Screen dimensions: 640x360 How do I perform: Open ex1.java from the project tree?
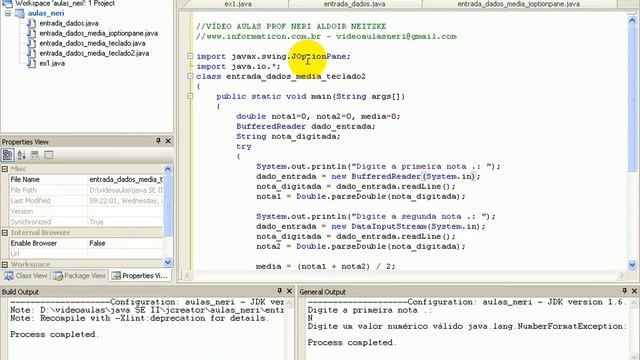[x=52, y=63]
